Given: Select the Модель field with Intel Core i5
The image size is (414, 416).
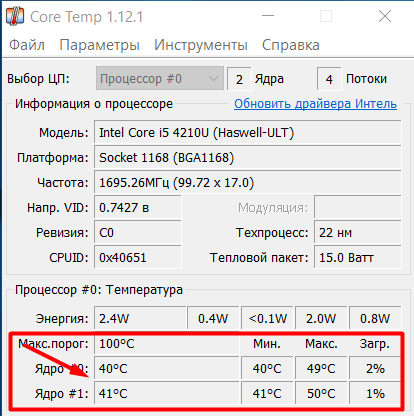Looking at the screenshot, I should tap(248, 133).
